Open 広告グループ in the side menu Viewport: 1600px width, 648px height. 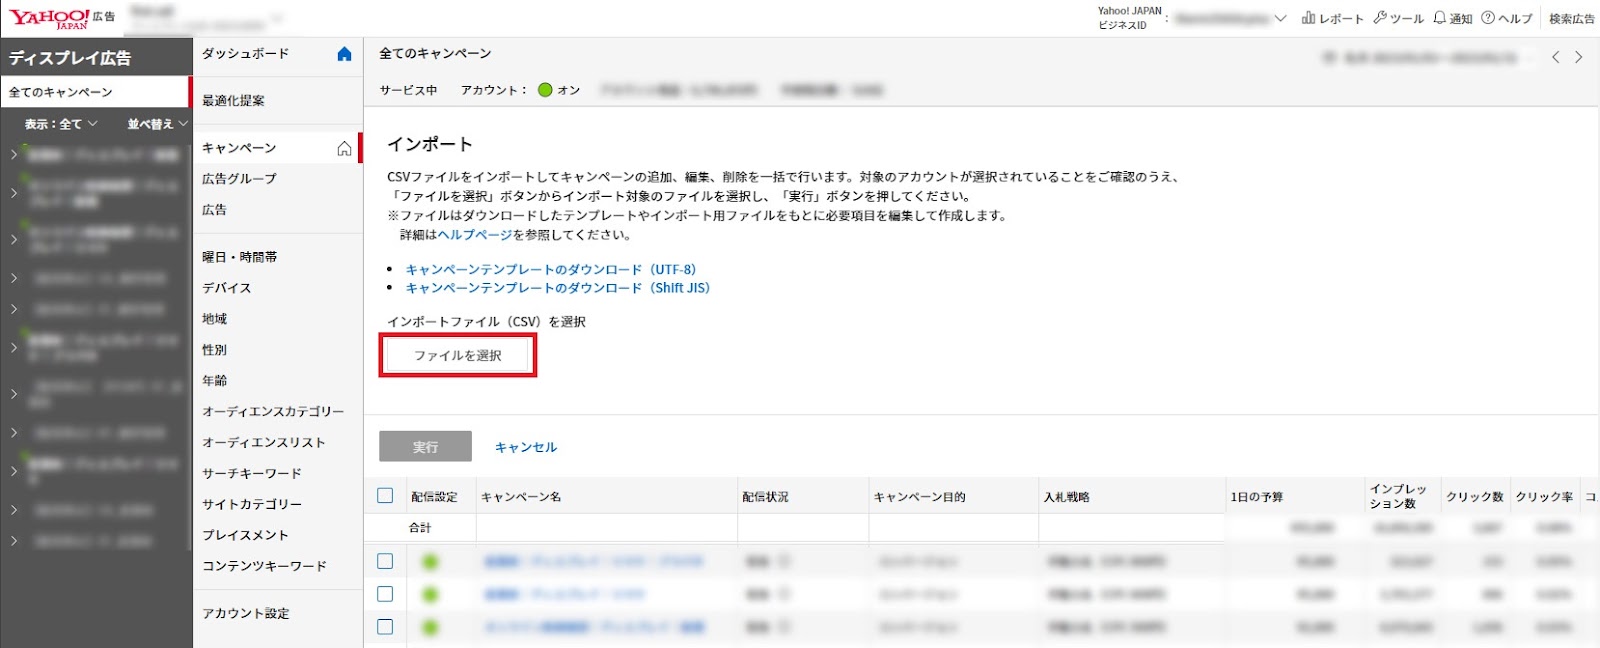click(x=239, y=179)
